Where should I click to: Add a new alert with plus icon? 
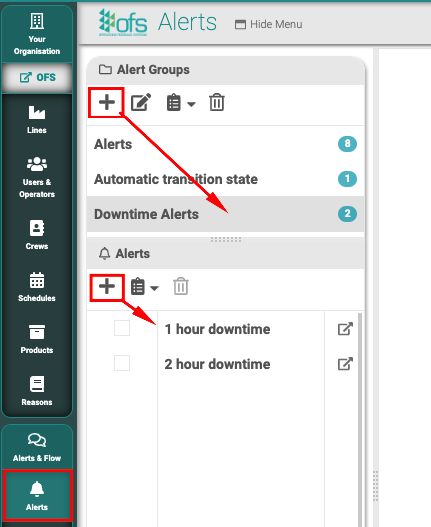[x=107, y=287]
